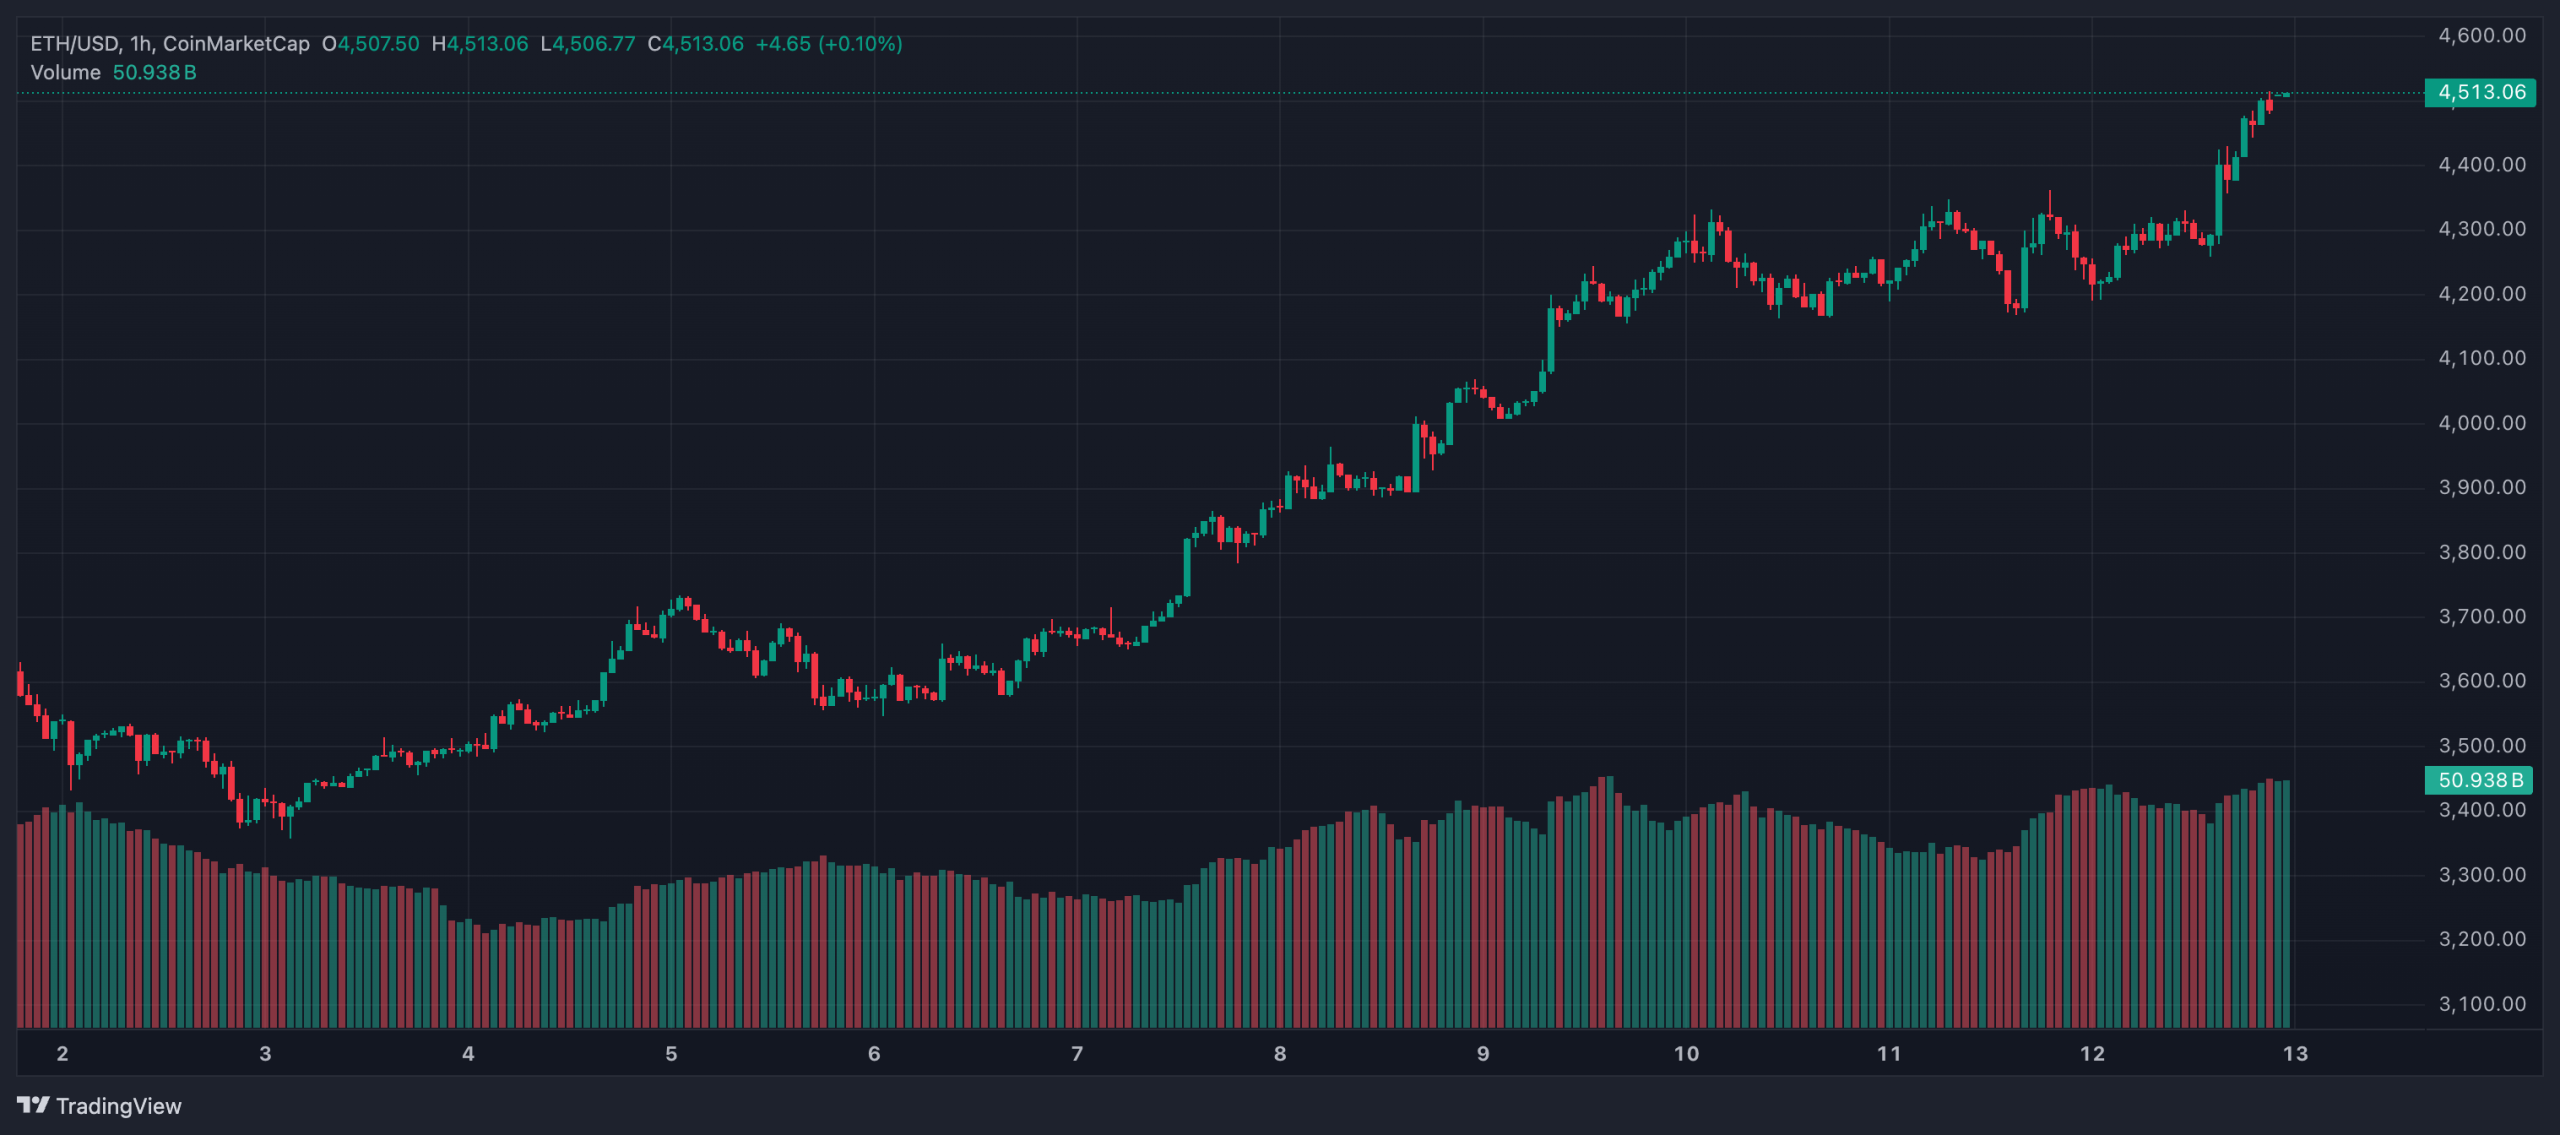Click the High value in chart legend
Image resolution: width=2560 pixels, height=1135 pixels.
pos(486,44)
